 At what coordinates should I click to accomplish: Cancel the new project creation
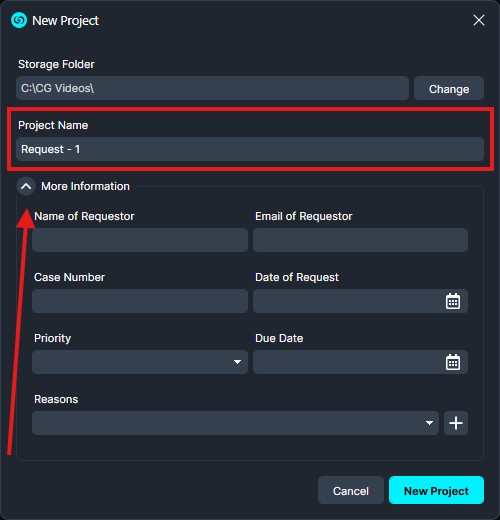point(351,491)
